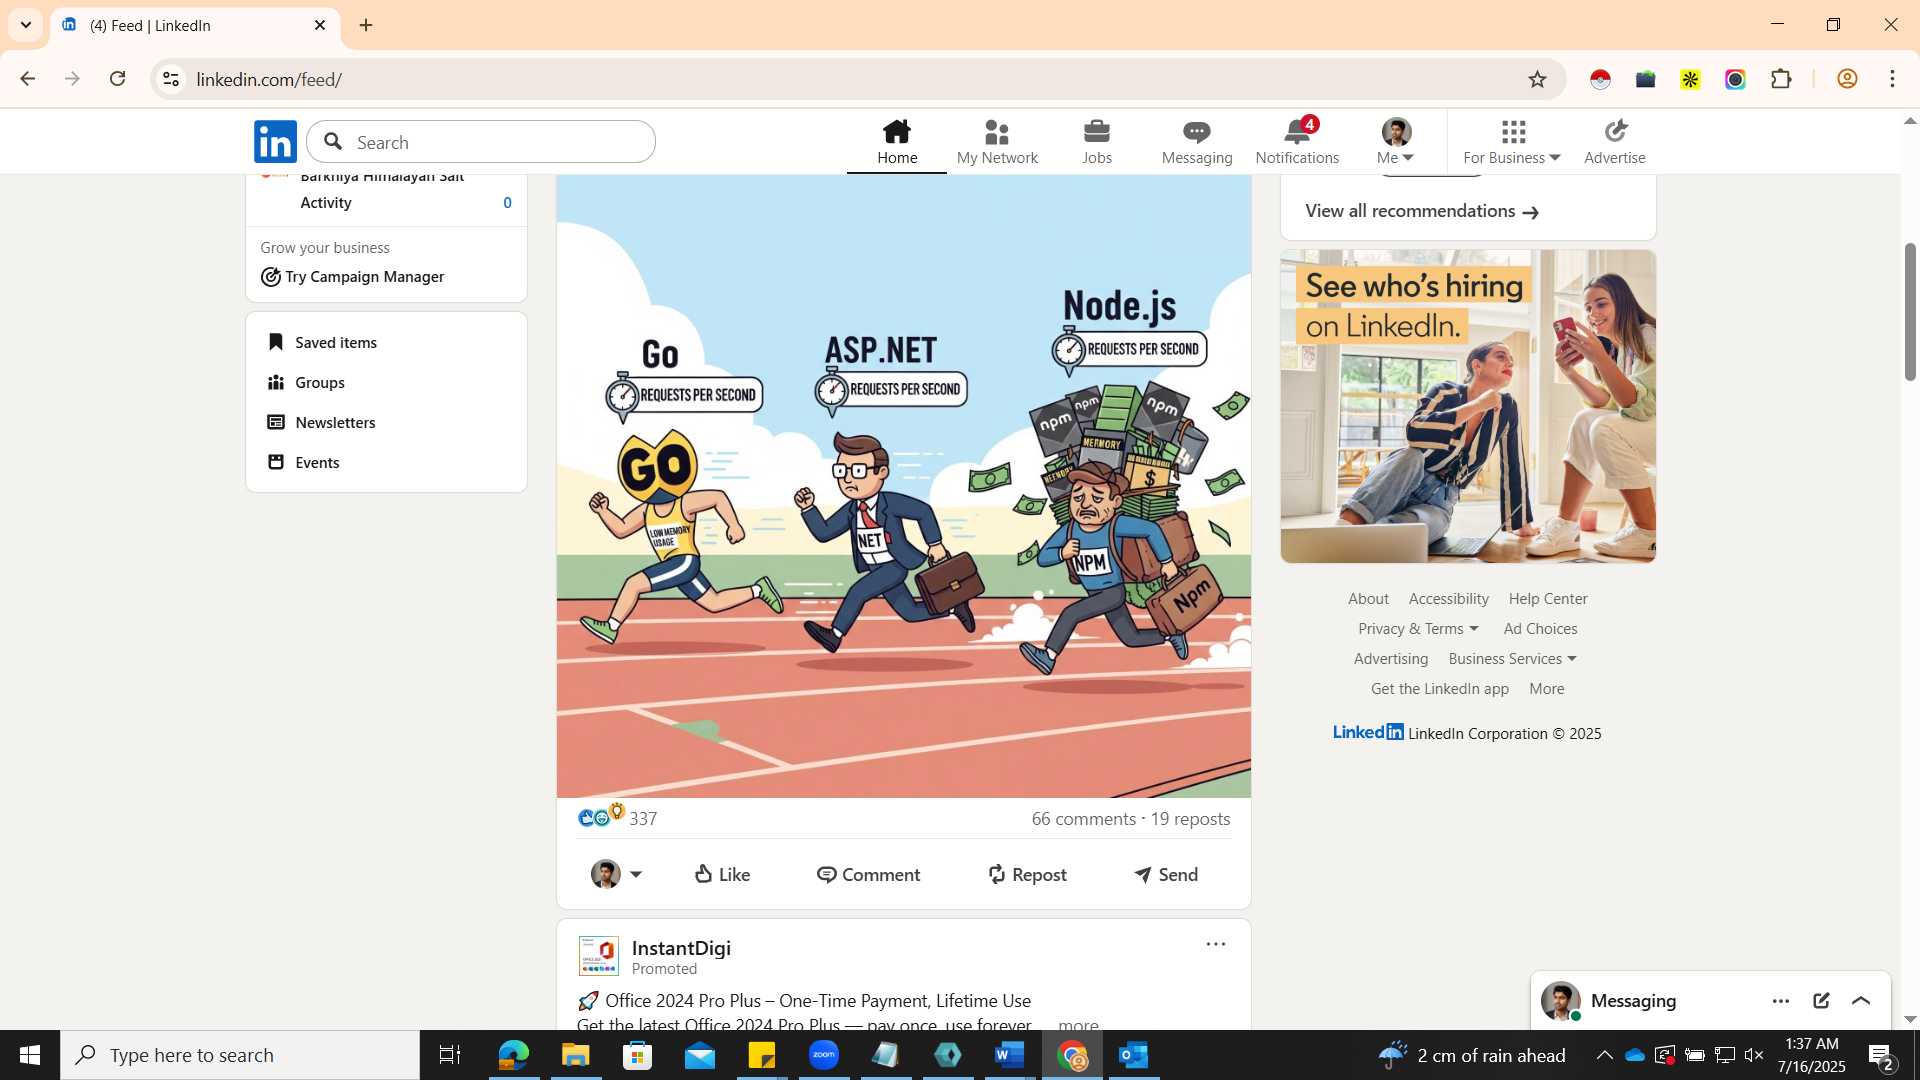This screenshot has width=1920, height=1080.
Task: Click Try Campaign Manager link
Action: (x=353, y=277)
